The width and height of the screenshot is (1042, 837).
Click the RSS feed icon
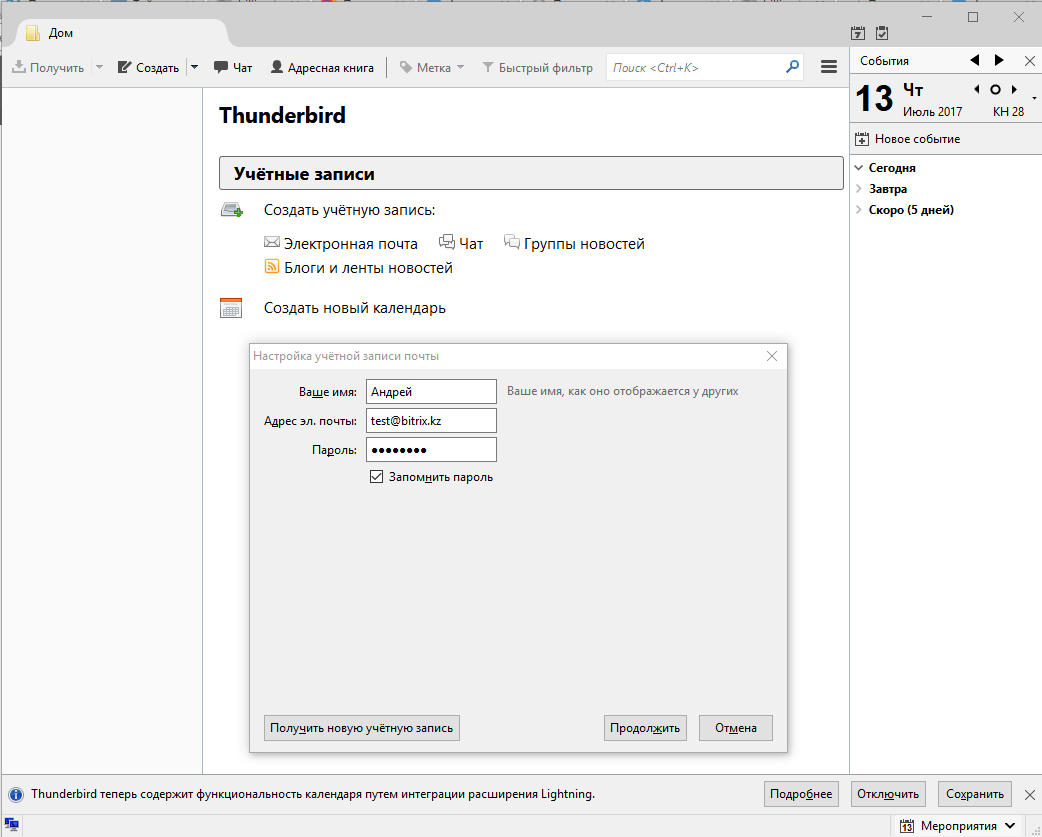[x=272, y=266]
